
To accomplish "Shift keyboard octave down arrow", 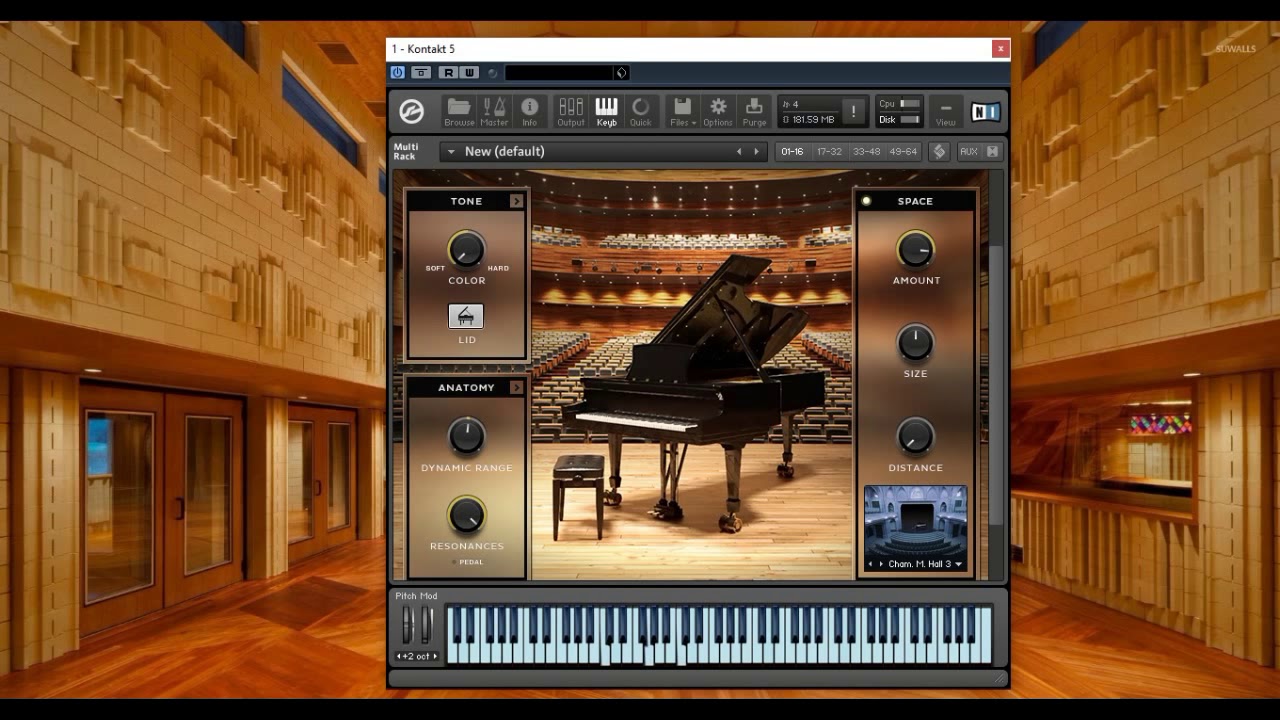I will pos(399,656).
